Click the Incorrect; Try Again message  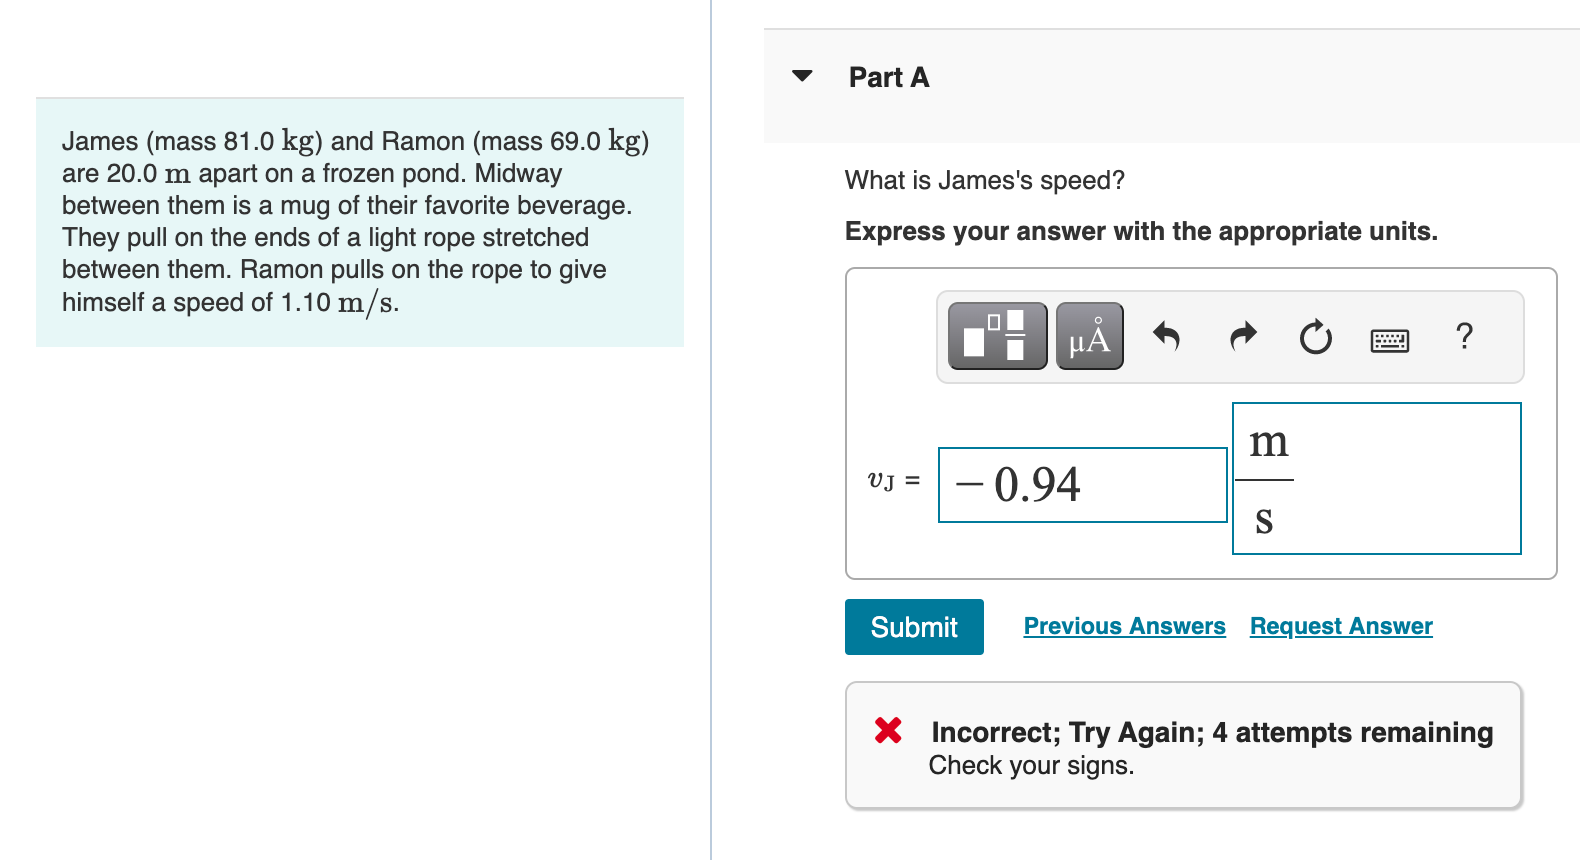(x=1210, y=731)
